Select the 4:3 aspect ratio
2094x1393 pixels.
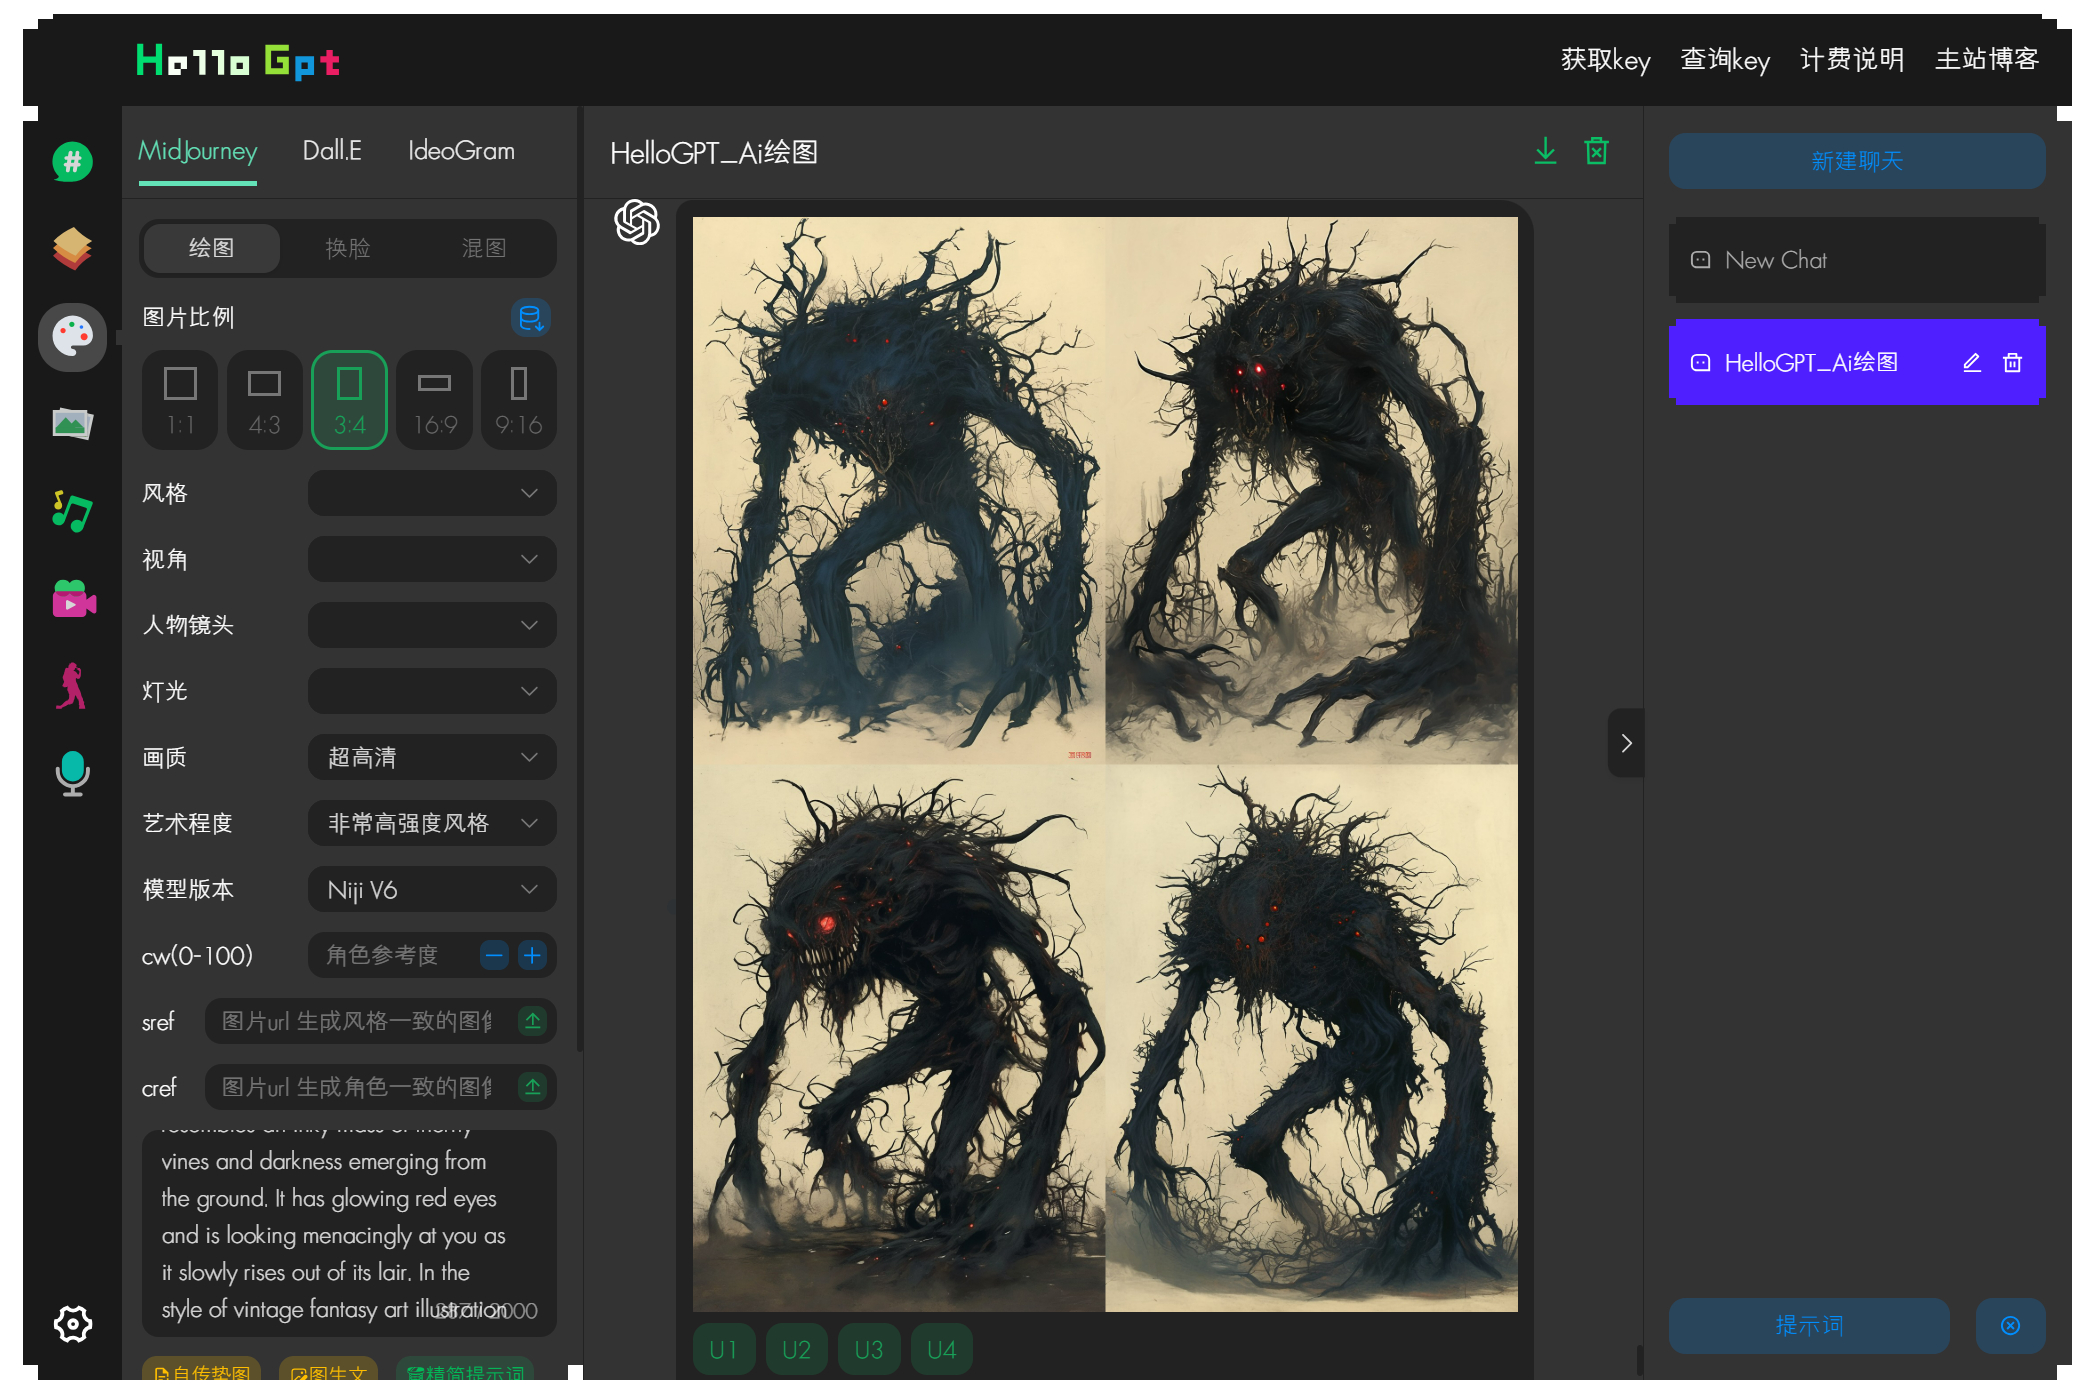264,400
